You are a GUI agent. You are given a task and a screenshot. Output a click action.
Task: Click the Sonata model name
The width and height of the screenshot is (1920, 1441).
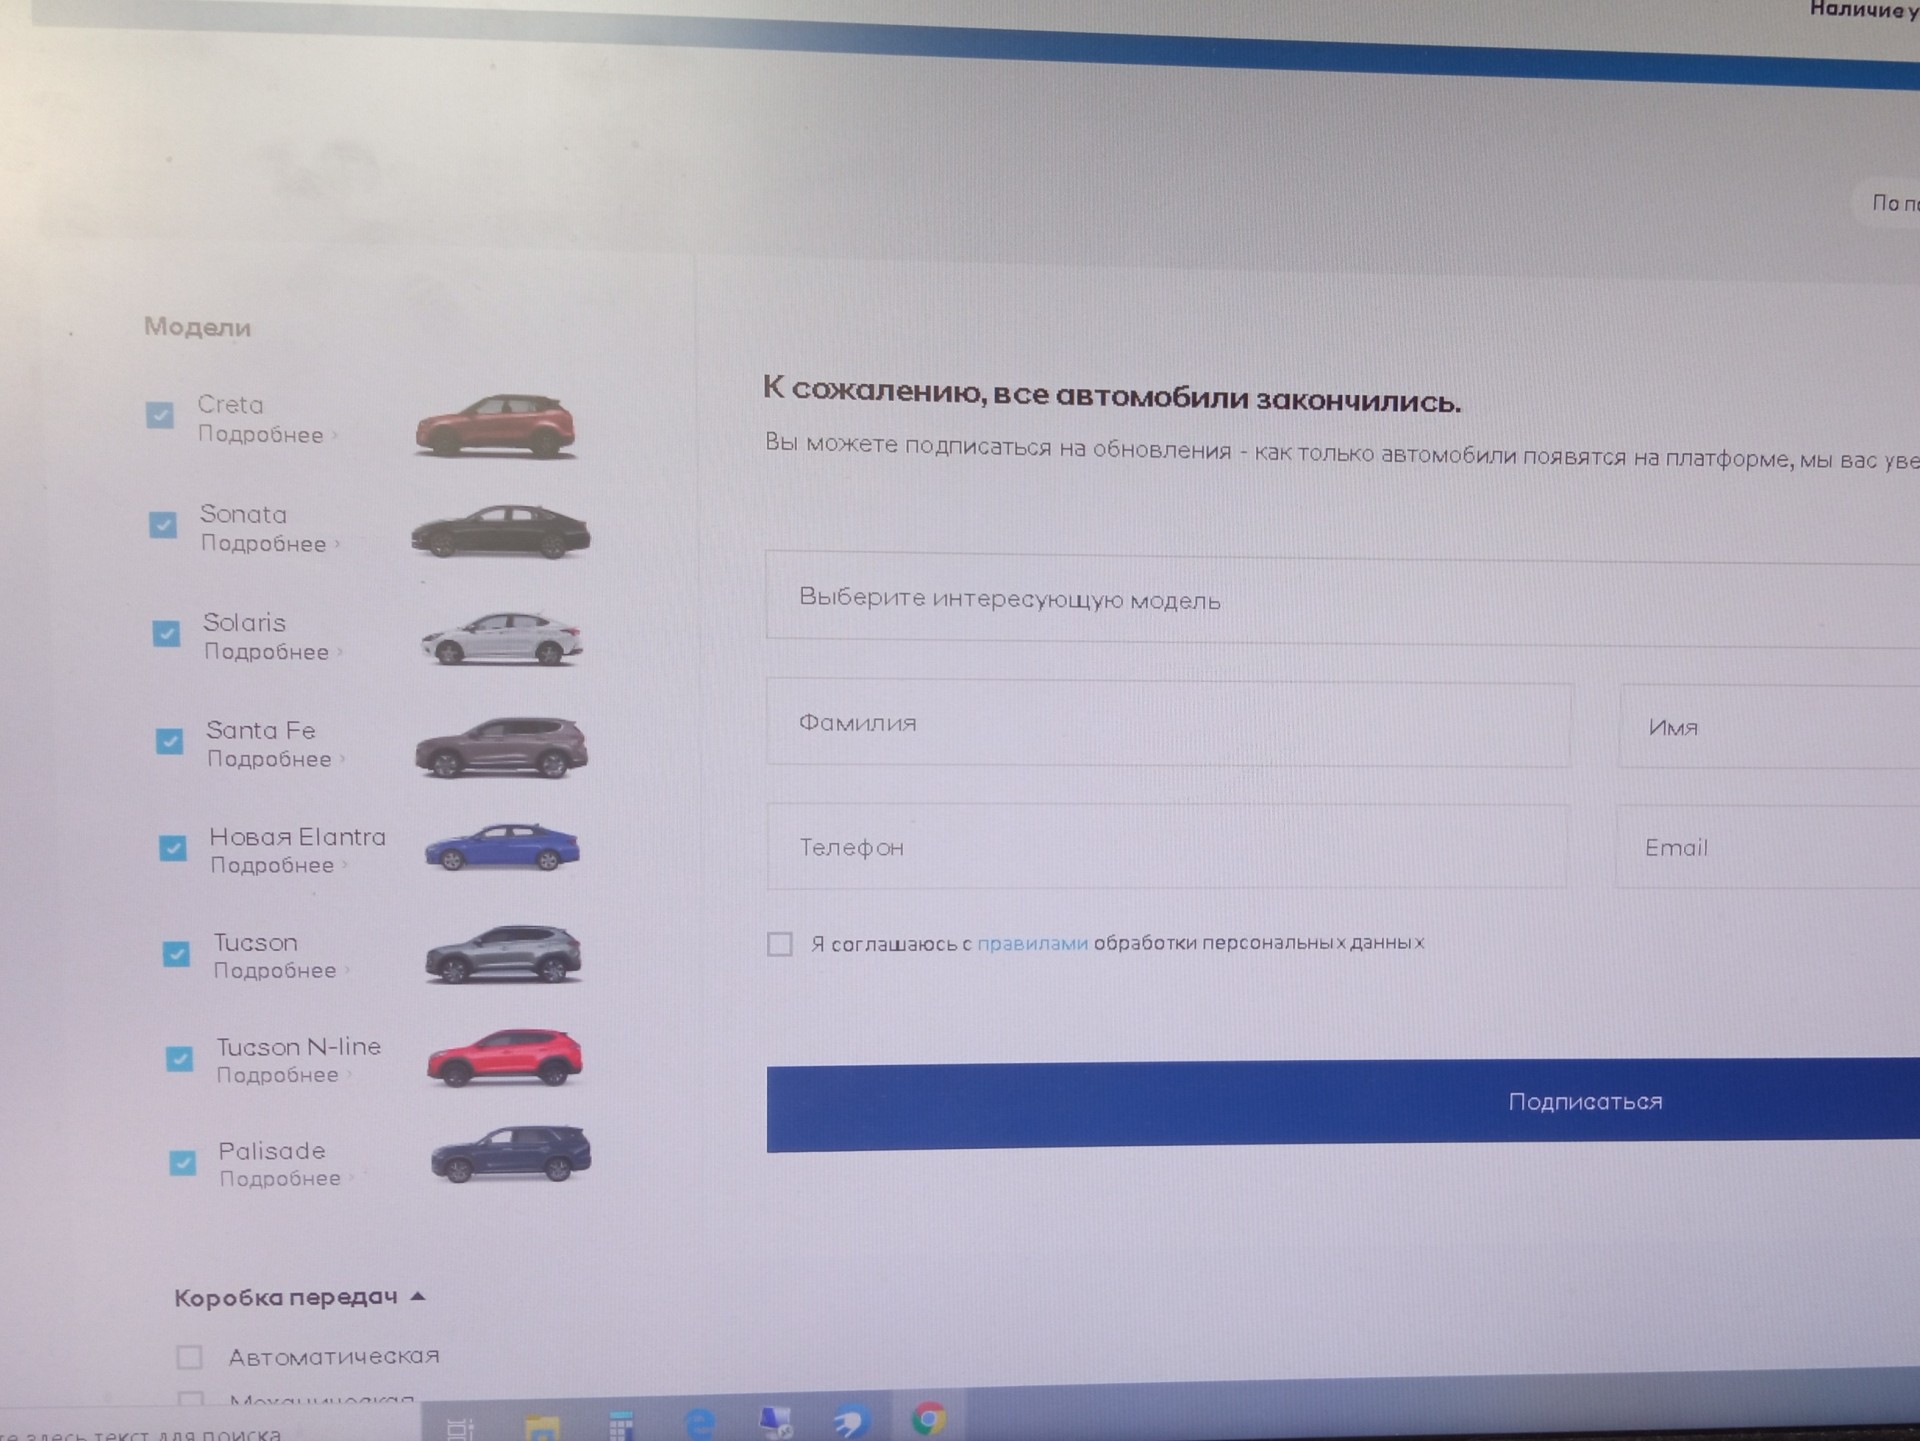click(244, 515)
